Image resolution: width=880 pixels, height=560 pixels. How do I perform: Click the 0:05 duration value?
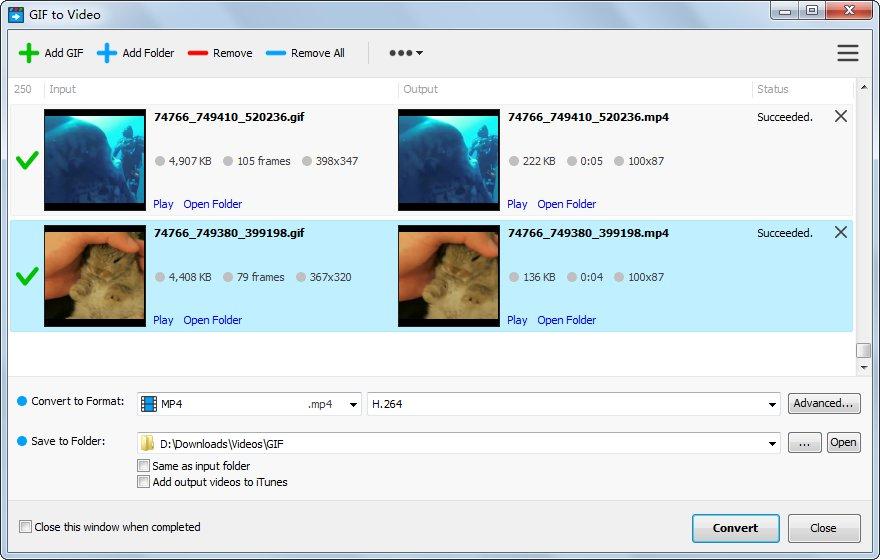coord(592,161)
